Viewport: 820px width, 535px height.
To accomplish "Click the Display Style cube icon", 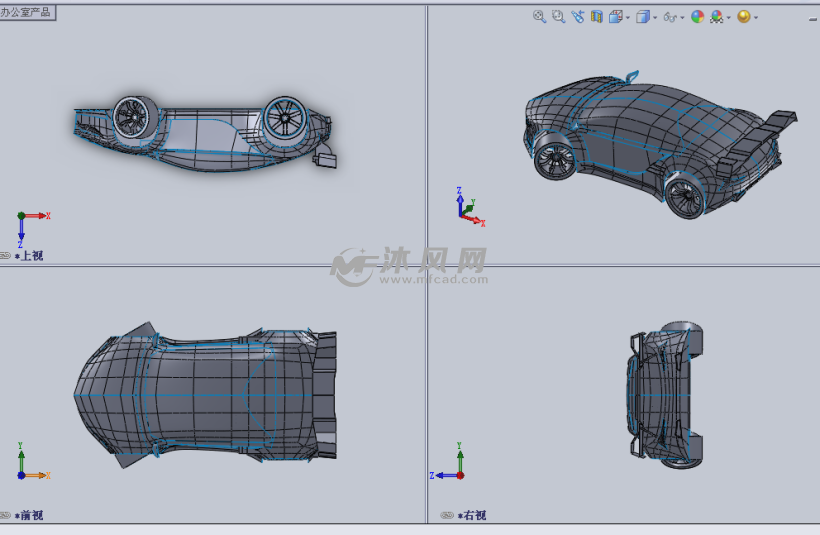I will click(643, 16).
